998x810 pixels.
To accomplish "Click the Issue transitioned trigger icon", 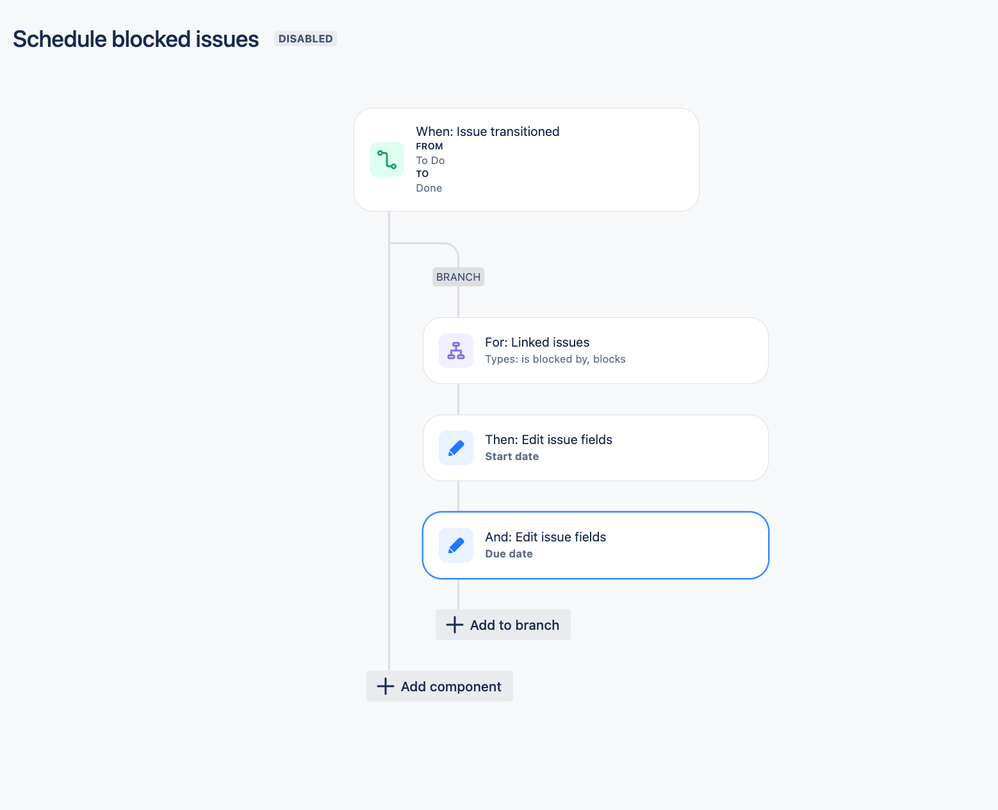I will pos(387,160).
